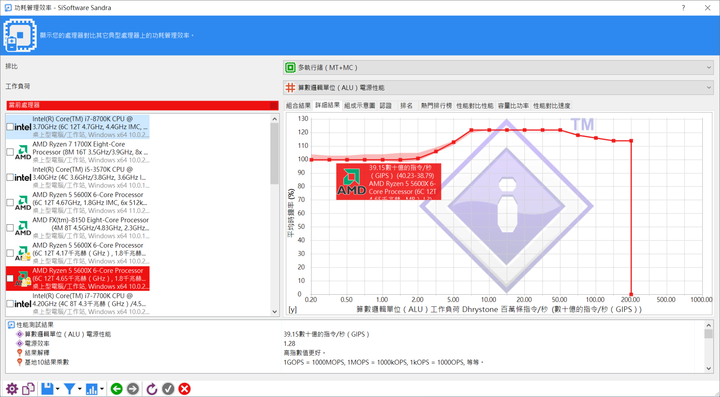Open the options gear icon in bottom toolbar
This screenshot has width=720, height=397.
point(11,389)
